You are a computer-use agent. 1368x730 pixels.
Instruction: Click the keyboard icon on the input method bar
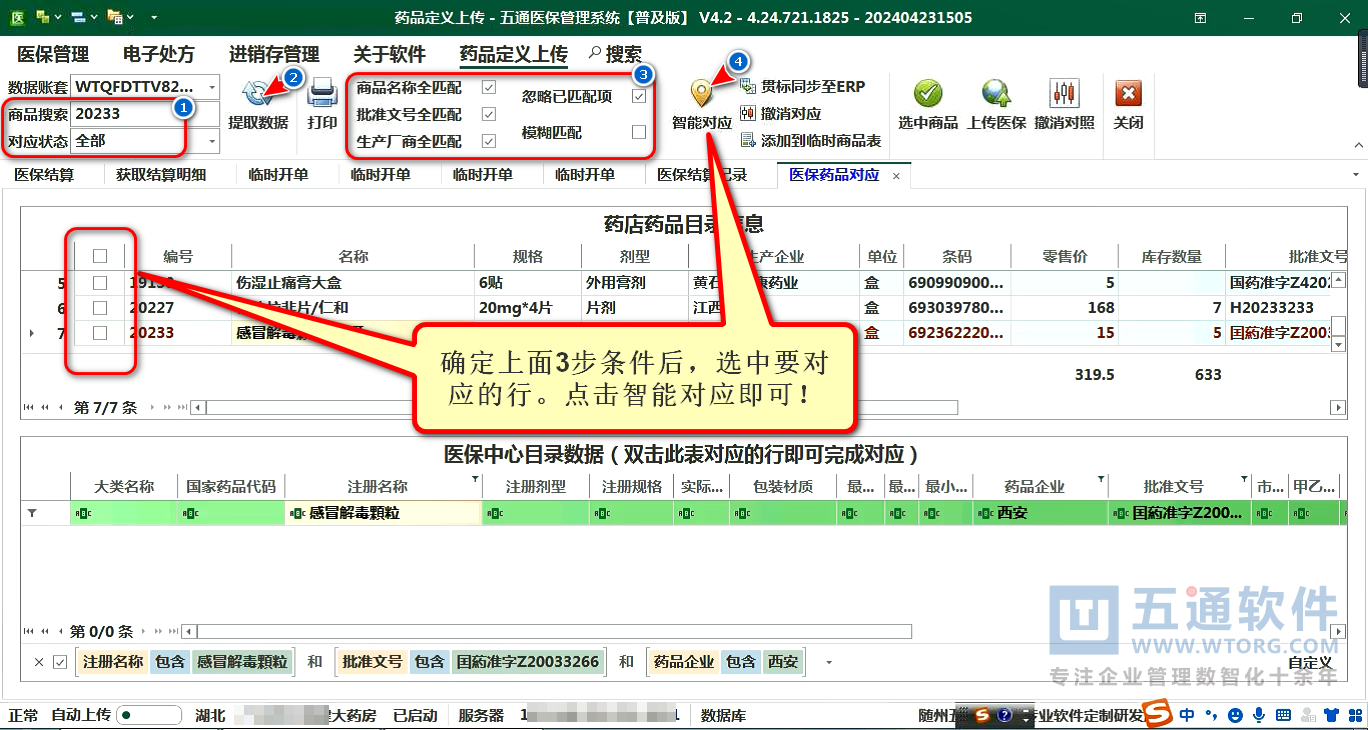point(1281,715)
